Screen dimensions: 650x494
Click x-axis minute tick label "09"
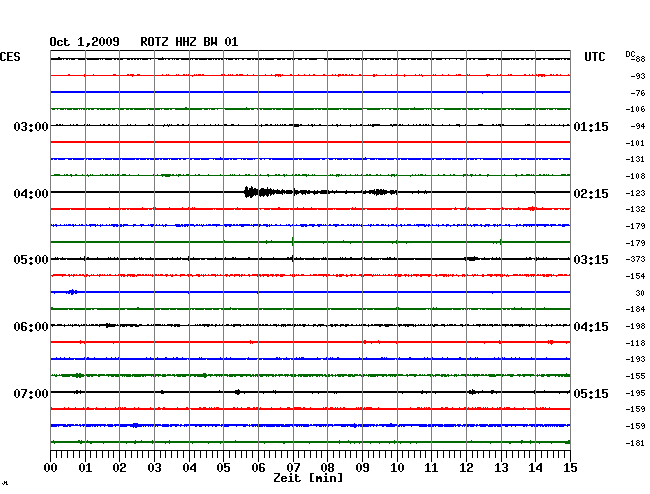coord(362,468)
